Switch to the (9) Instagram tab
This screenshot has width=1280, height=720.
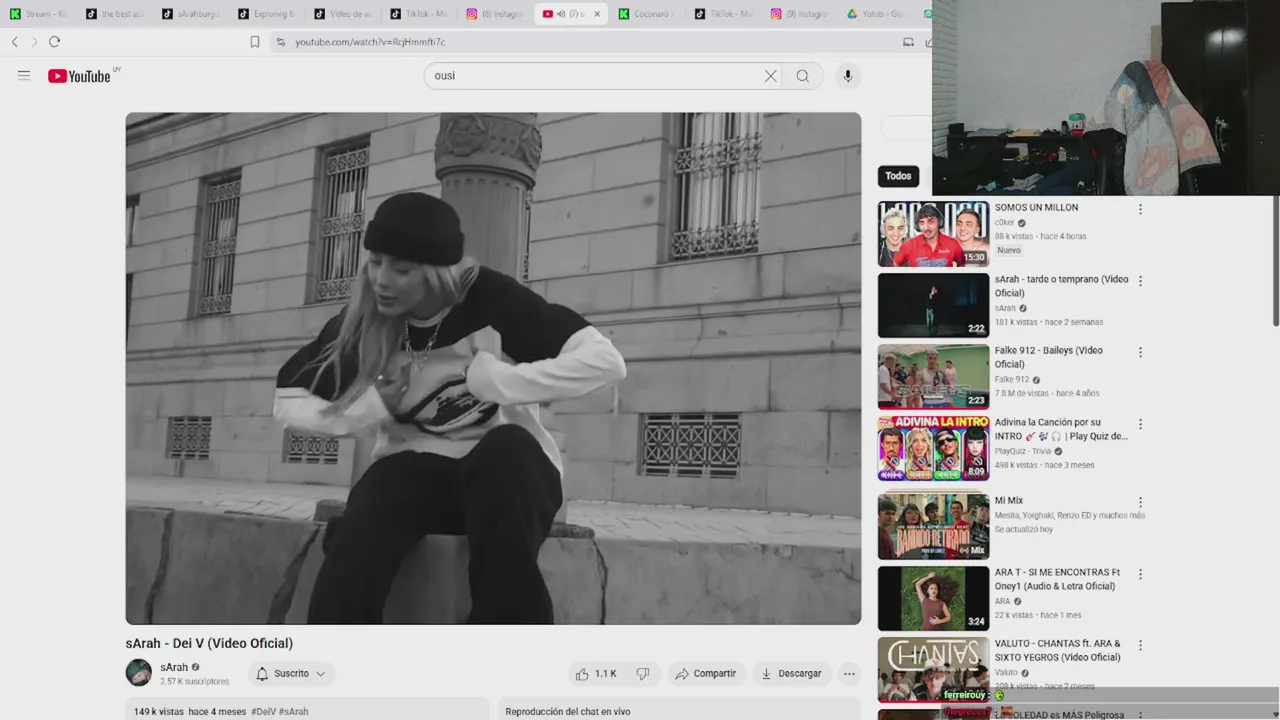pos(800,14)
